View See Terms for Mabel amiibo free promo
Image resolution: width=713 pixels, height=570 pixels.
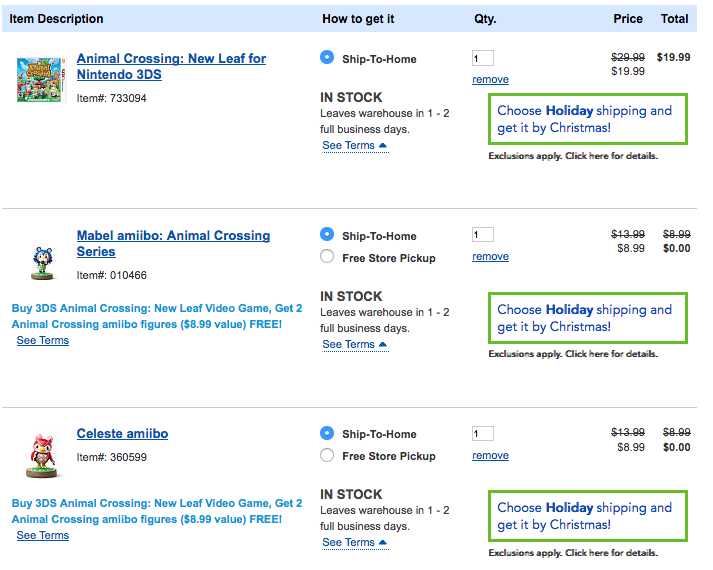tap(43, 341)
